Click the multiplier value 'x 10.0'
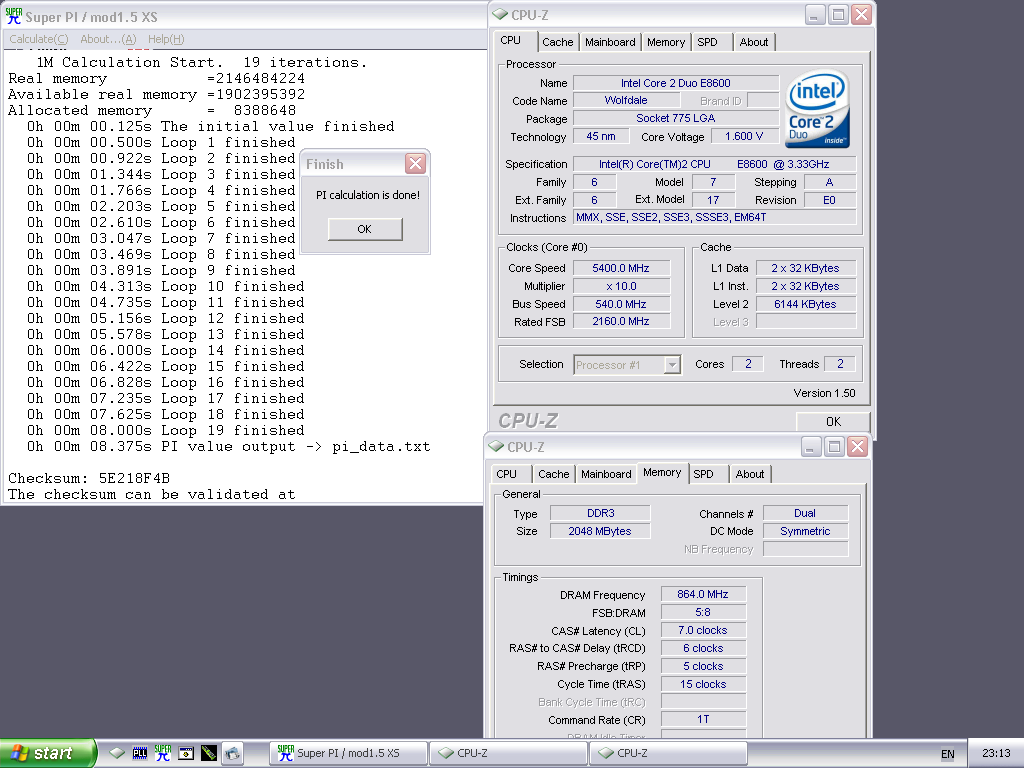This screenshot has height=768, width=1024. point(621,286)
